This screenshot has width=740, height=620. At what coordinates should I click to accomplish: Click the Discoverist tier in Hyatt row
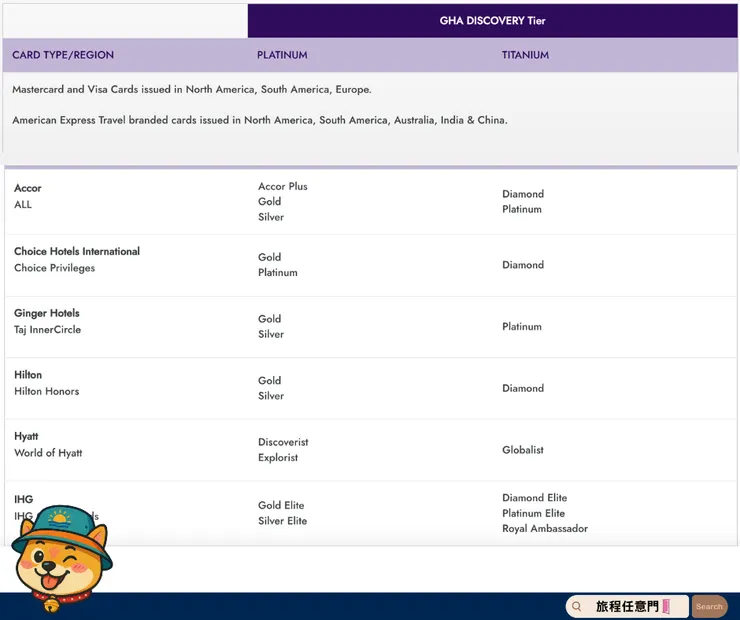(x=283, y=442)
